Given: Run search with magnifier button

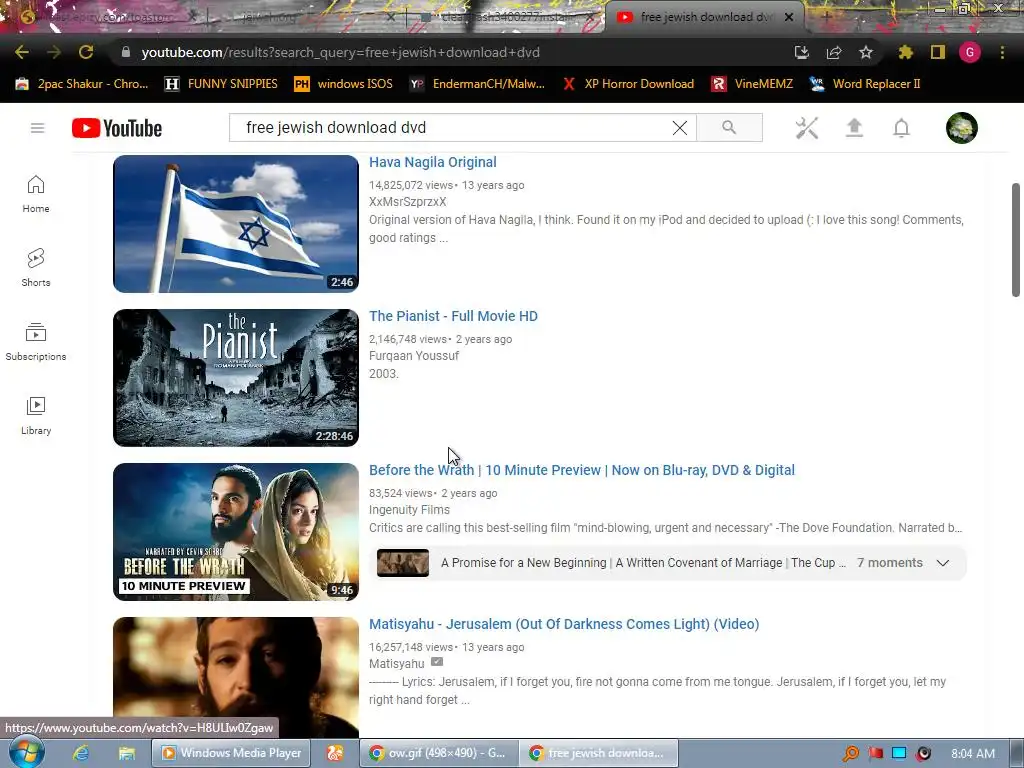Looking at the screenshot, I should [x=729, y=127].
